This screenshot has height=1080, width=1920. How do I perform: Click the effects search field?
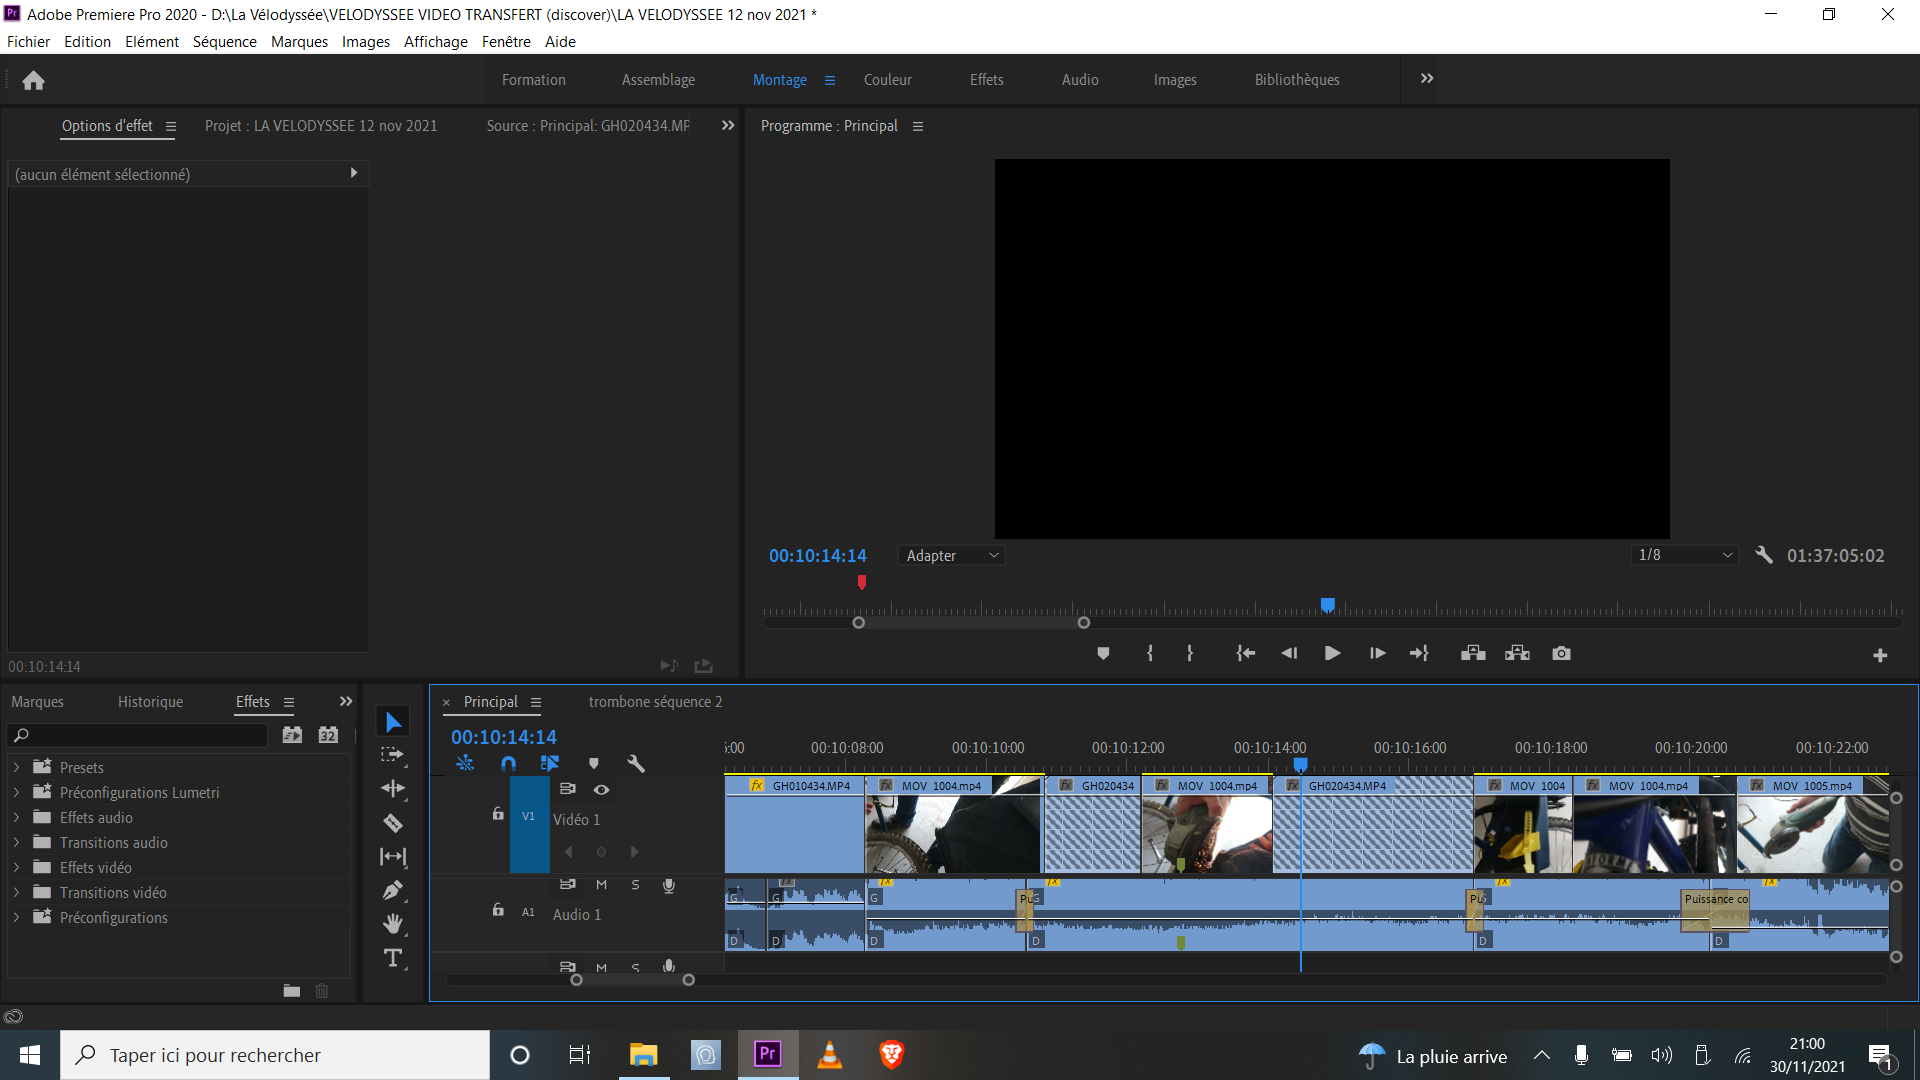coord(140,735)
